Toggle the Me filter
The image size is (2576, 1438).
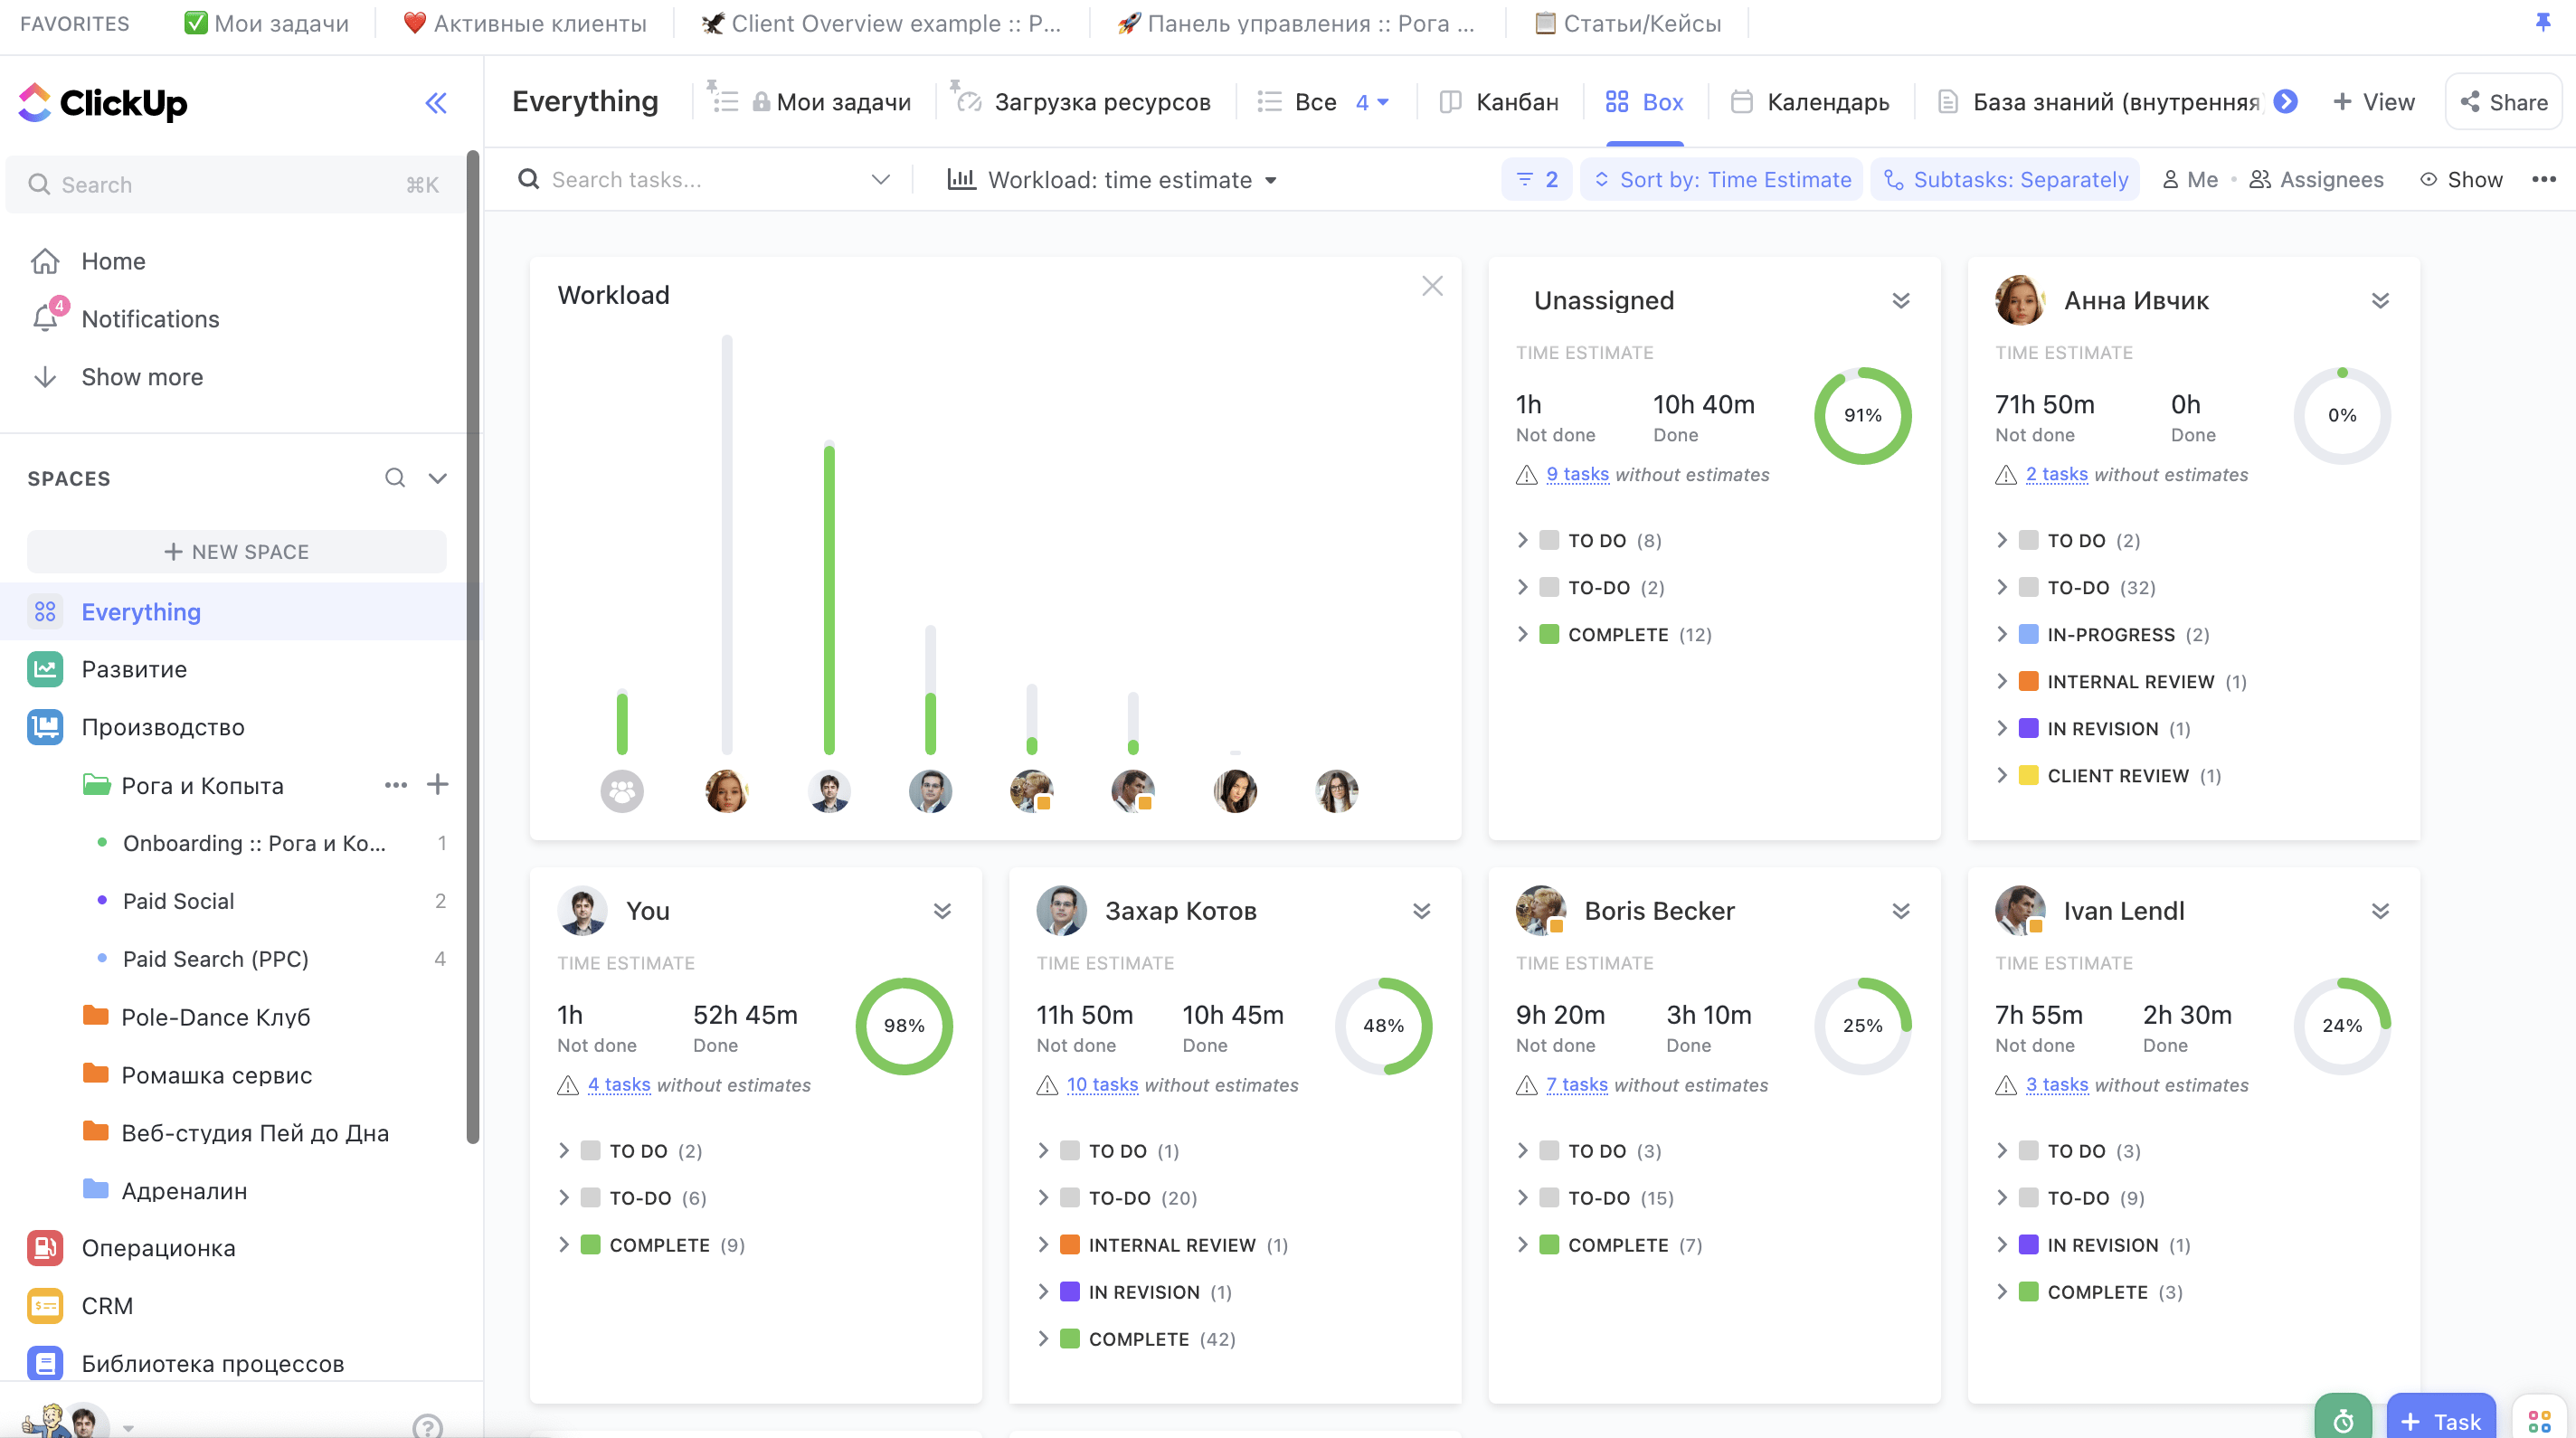pos(2190,180)
